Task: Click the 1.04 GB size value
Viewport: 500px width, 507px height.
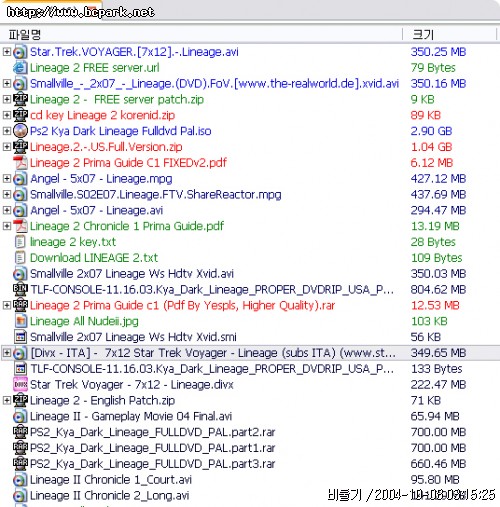Action: coord(431,147)
